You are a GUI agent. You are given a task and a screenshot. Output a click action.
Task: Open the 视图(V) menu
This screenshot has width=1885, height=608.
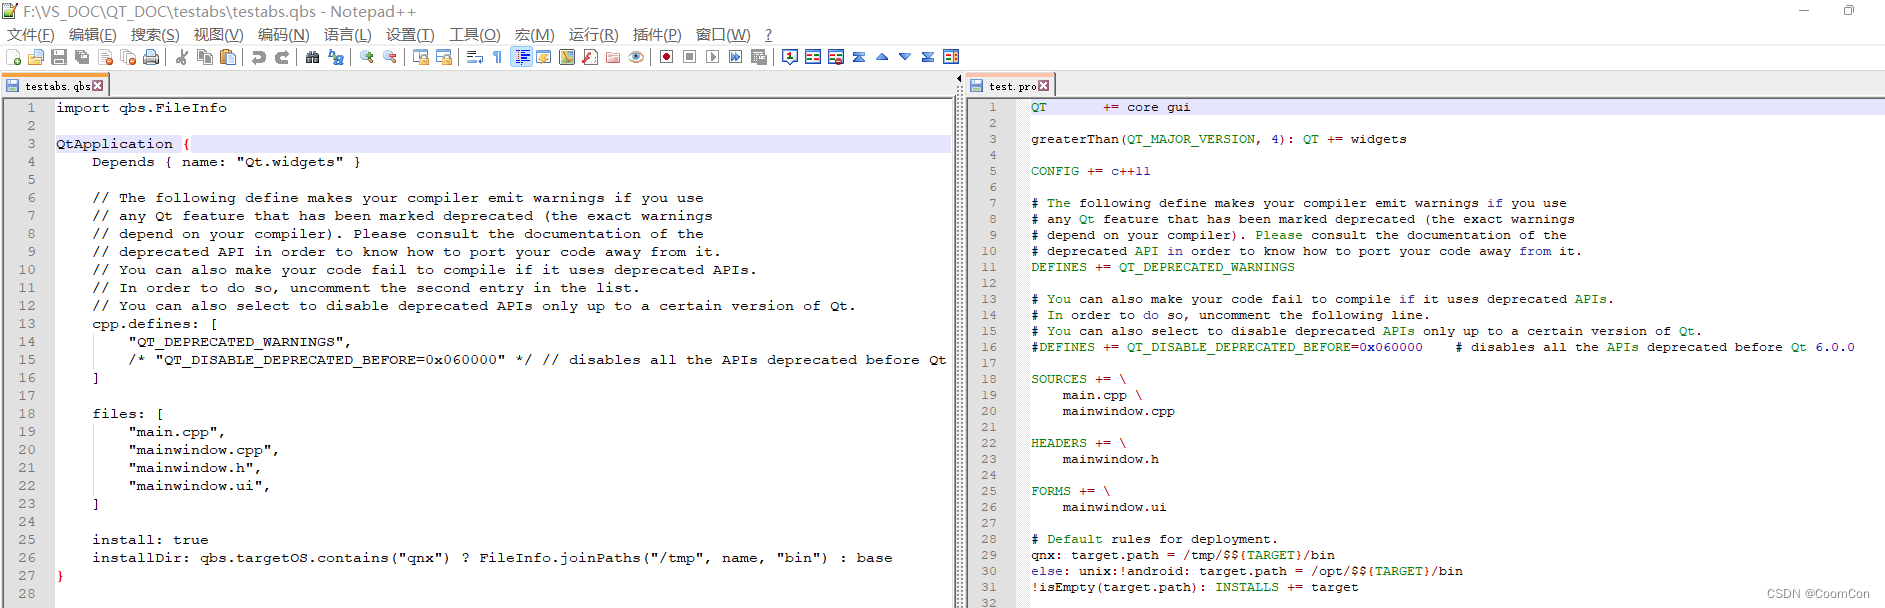click(x=218, y=35)
